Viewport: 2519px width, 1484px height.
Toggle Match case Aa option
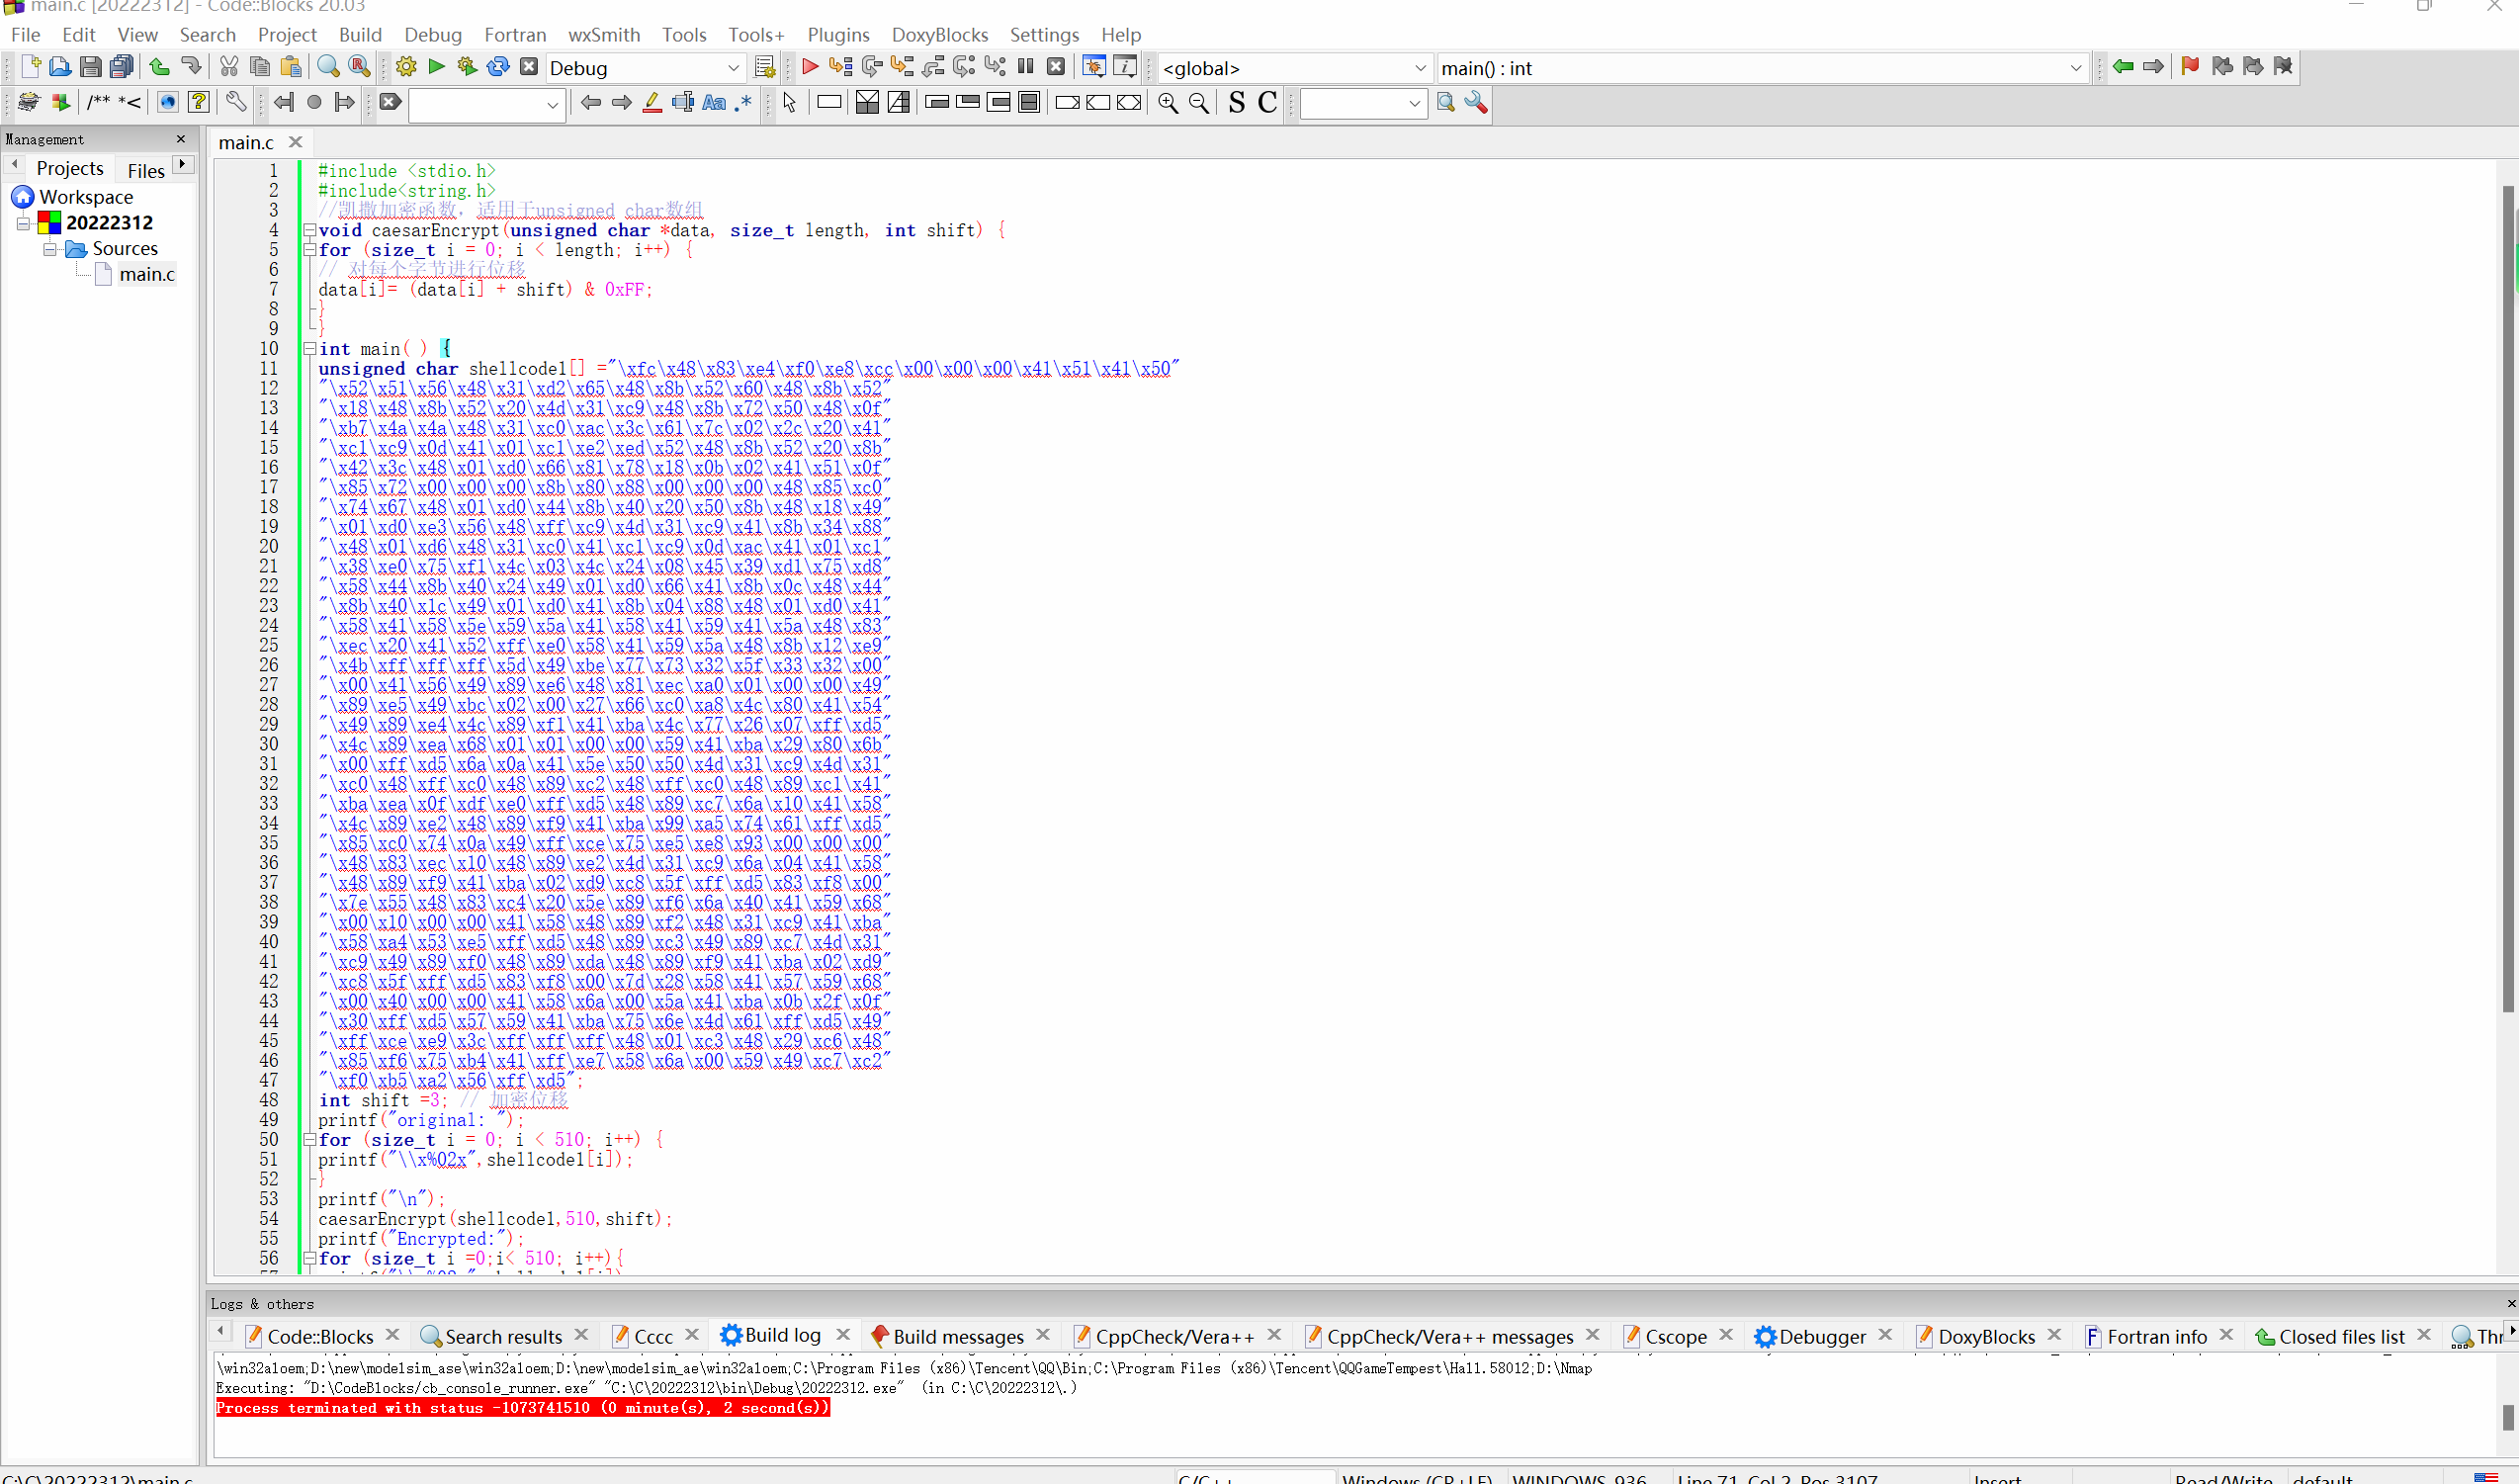pyautogui.click(x=714, y=103)
